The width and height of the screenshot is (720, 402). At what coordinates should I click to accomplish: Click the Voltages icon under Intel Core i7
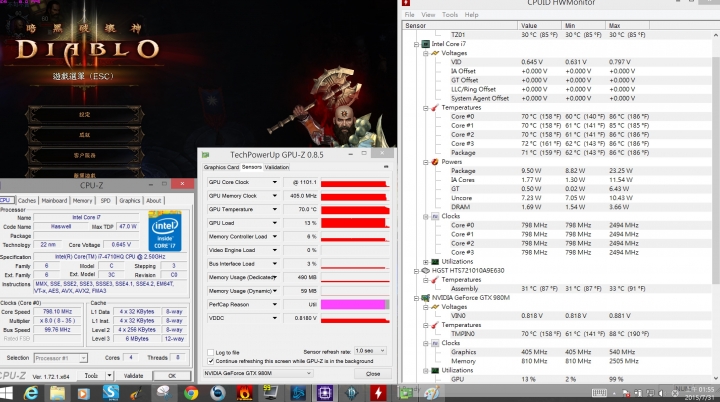coord(435,53)
